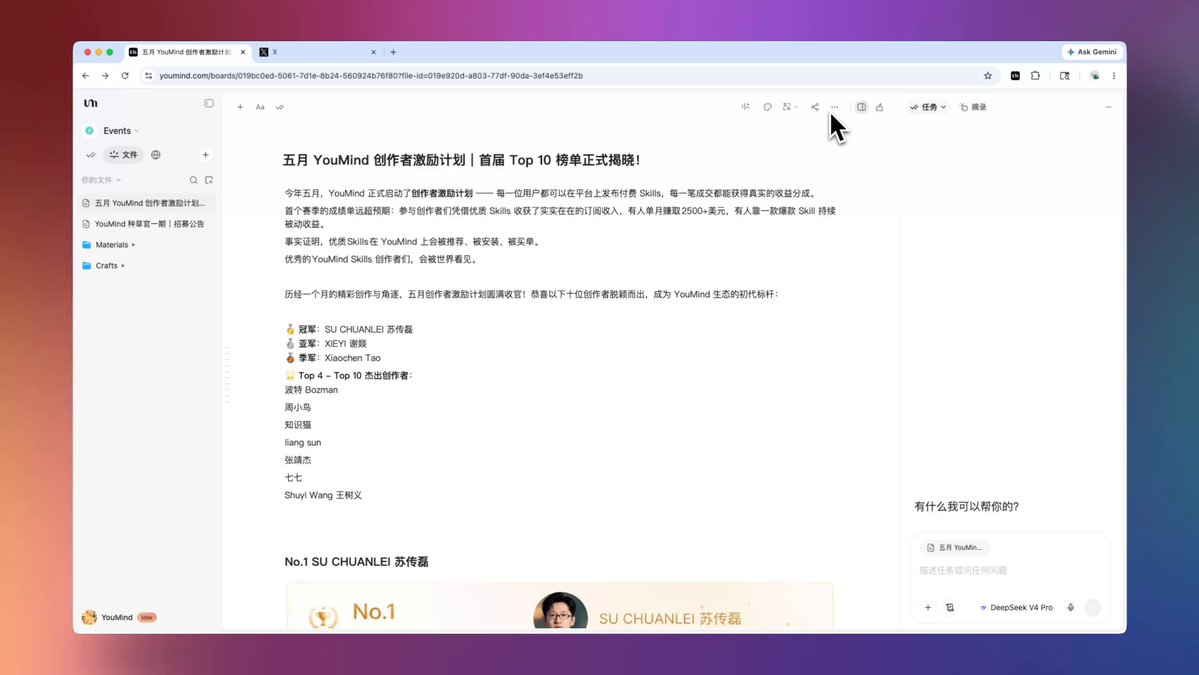Click the YouMind logo in the sidebar

[x=90, y=103]
